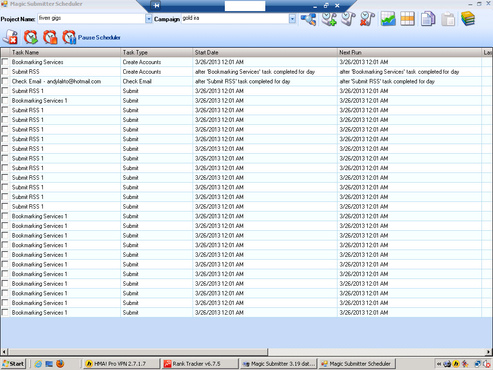Click the Pause Scheduler label
Image resolution: width=493 pixels, height=370 pixels.
99,37
